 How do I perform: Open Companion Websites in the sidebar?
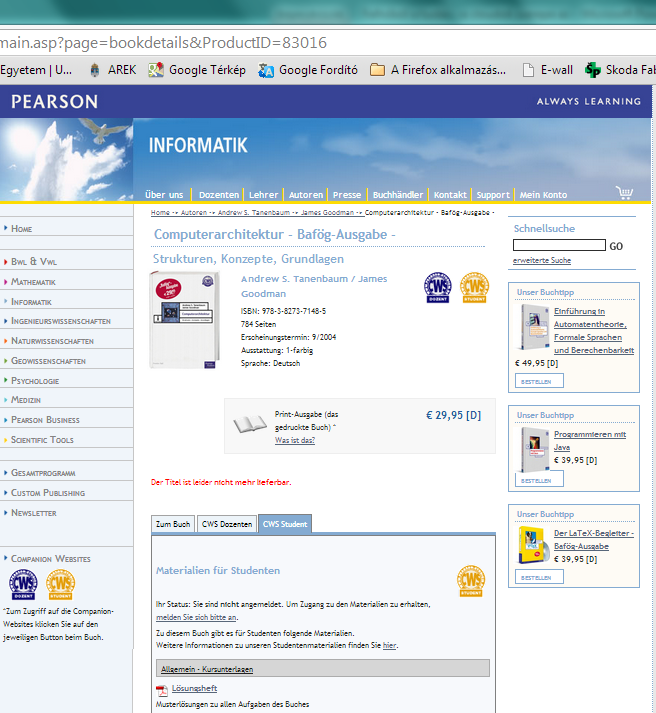[x=50, y=559]
